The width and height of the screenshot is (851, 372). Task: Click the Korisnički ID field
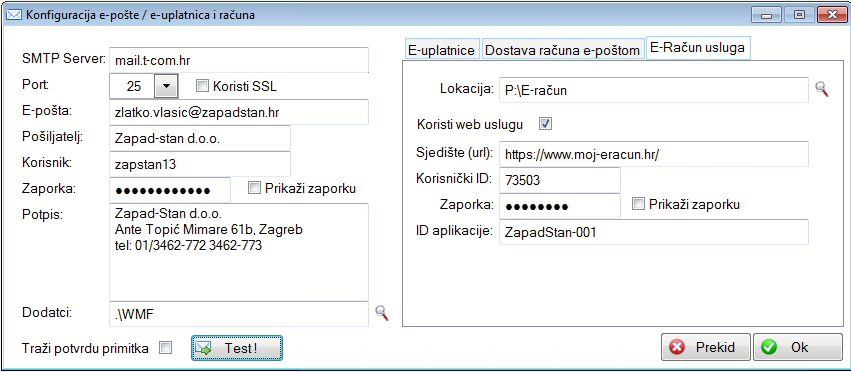click(x=560, y=180)
